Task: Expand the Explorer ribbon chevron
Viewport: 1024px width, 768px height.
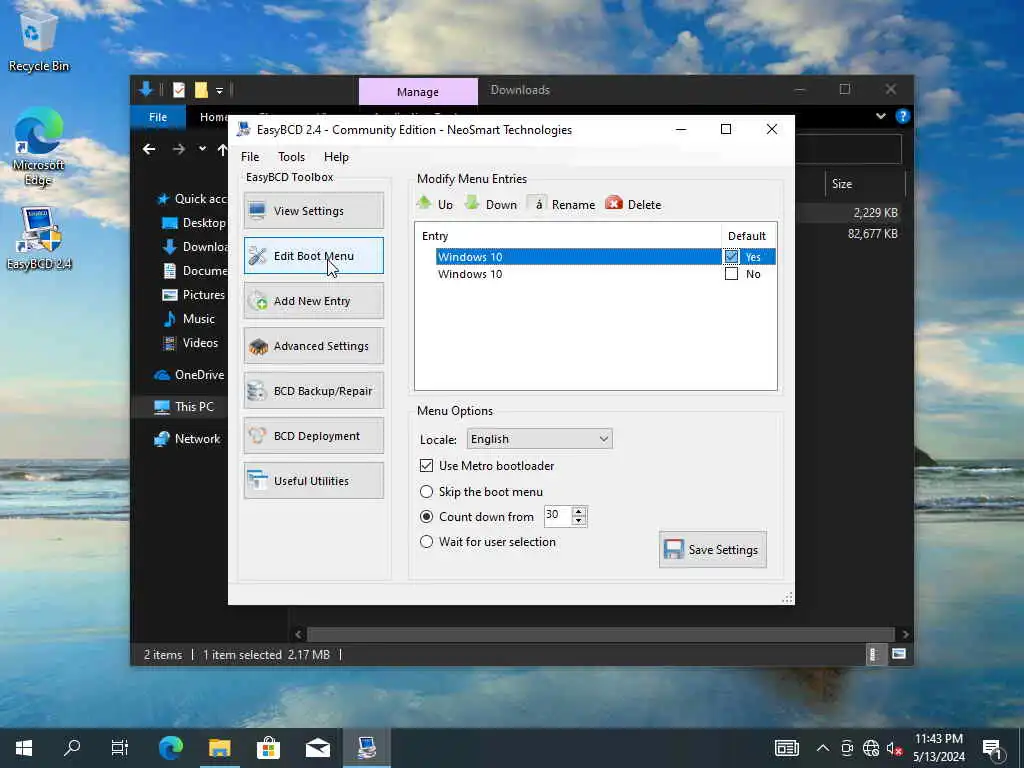Action: point(880,116)
